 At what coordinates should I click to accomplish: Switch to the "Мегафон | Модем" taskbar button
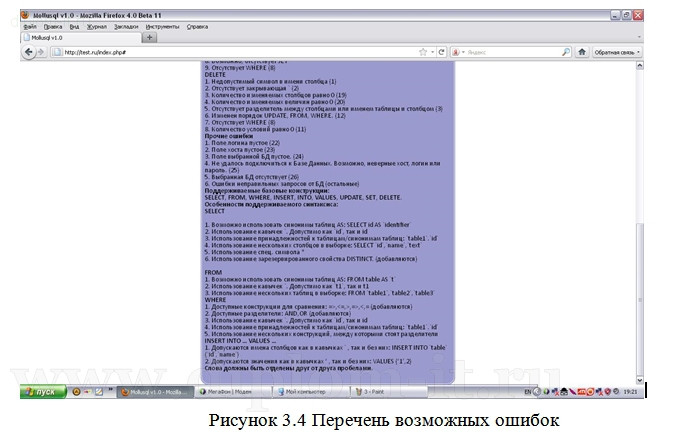233,392
